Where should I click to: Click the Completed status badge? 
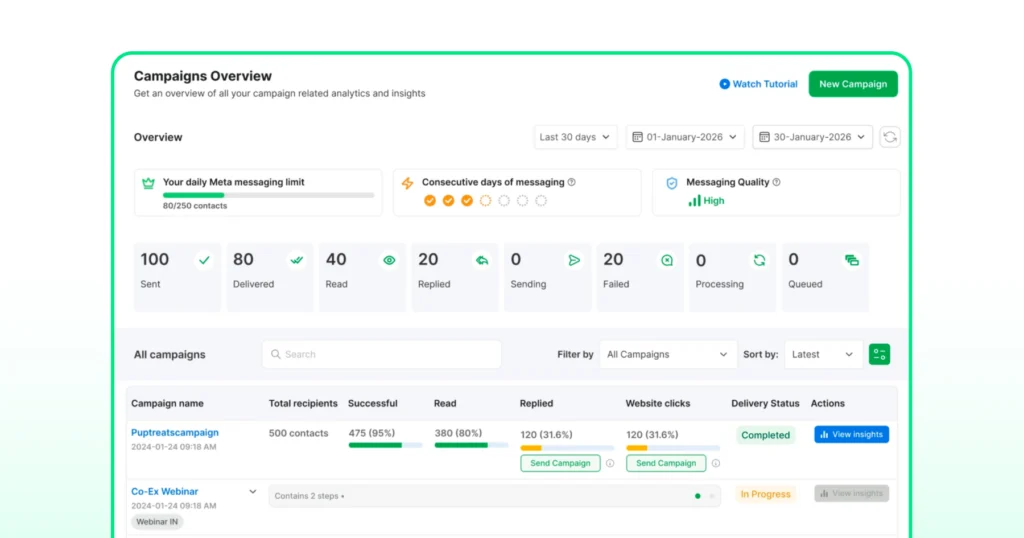765,435
